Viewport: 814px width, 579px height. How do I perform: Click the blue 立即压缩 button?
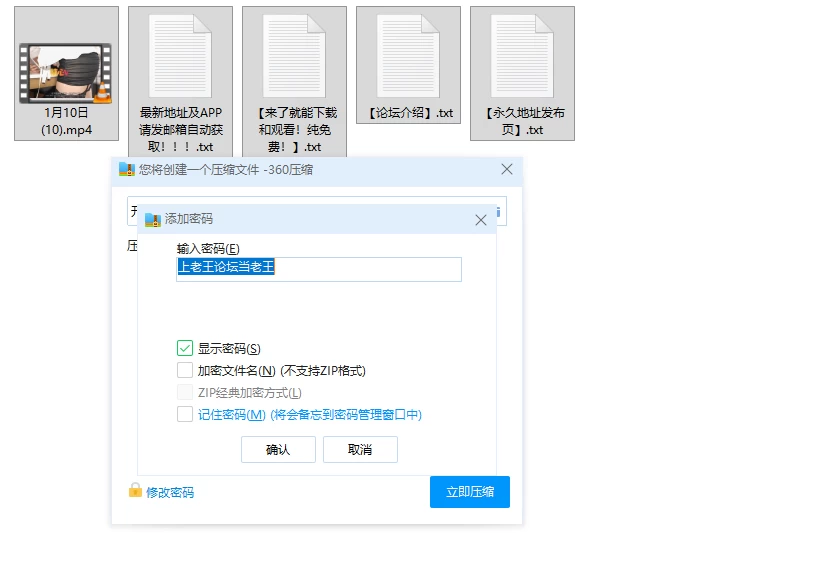coord(470,492)
